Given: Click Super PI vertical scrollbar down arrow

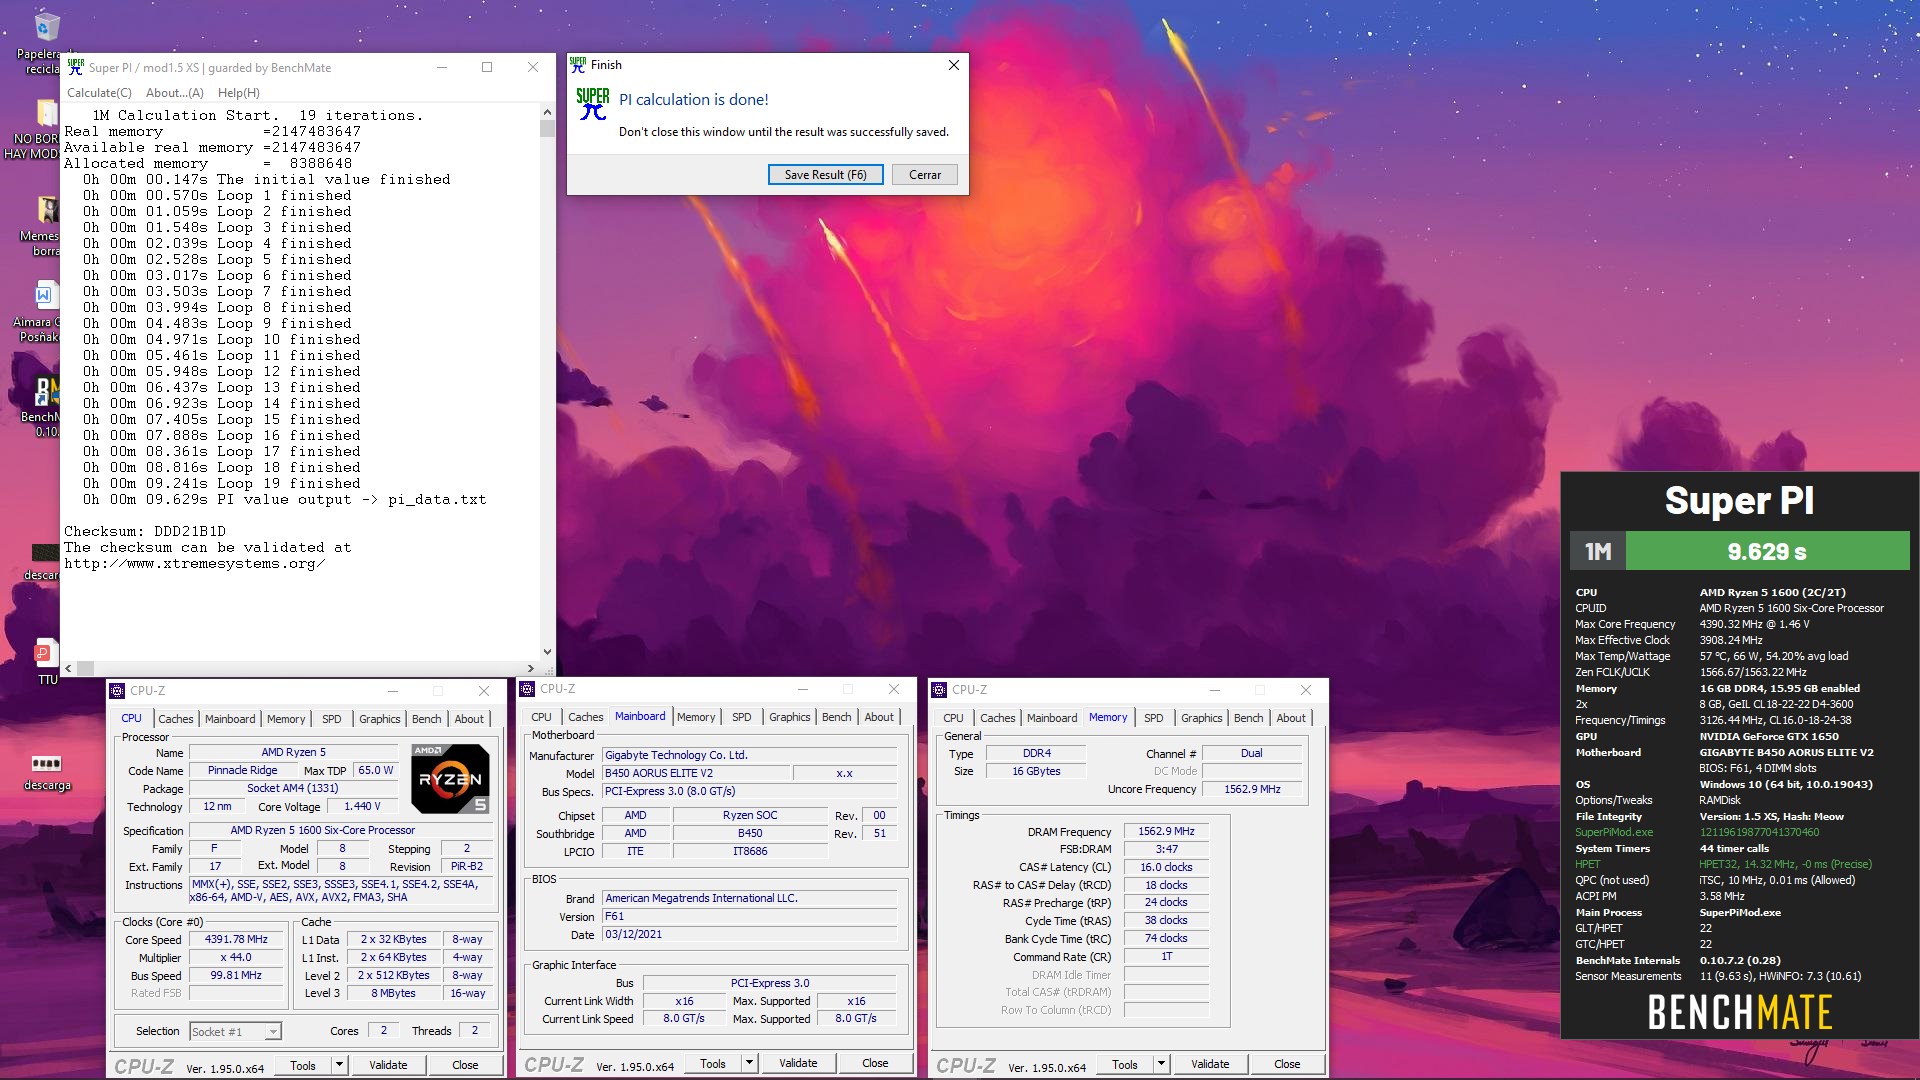Looking at the screenshot, I should click(x=547, y=652).
